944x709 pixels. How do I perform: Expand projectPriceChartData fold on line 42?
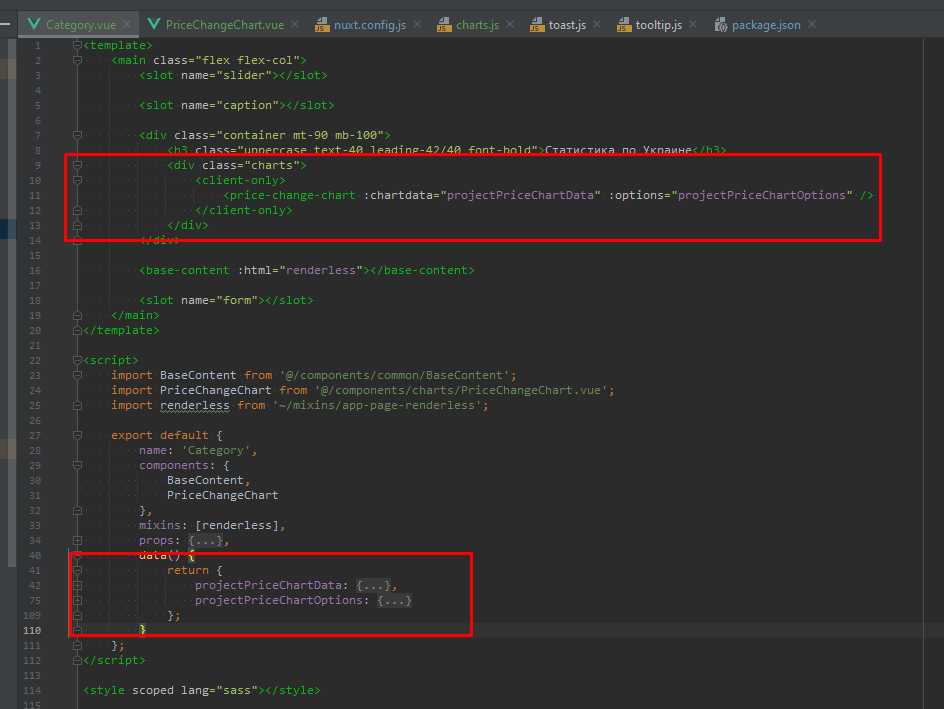(x=77, y=585)
